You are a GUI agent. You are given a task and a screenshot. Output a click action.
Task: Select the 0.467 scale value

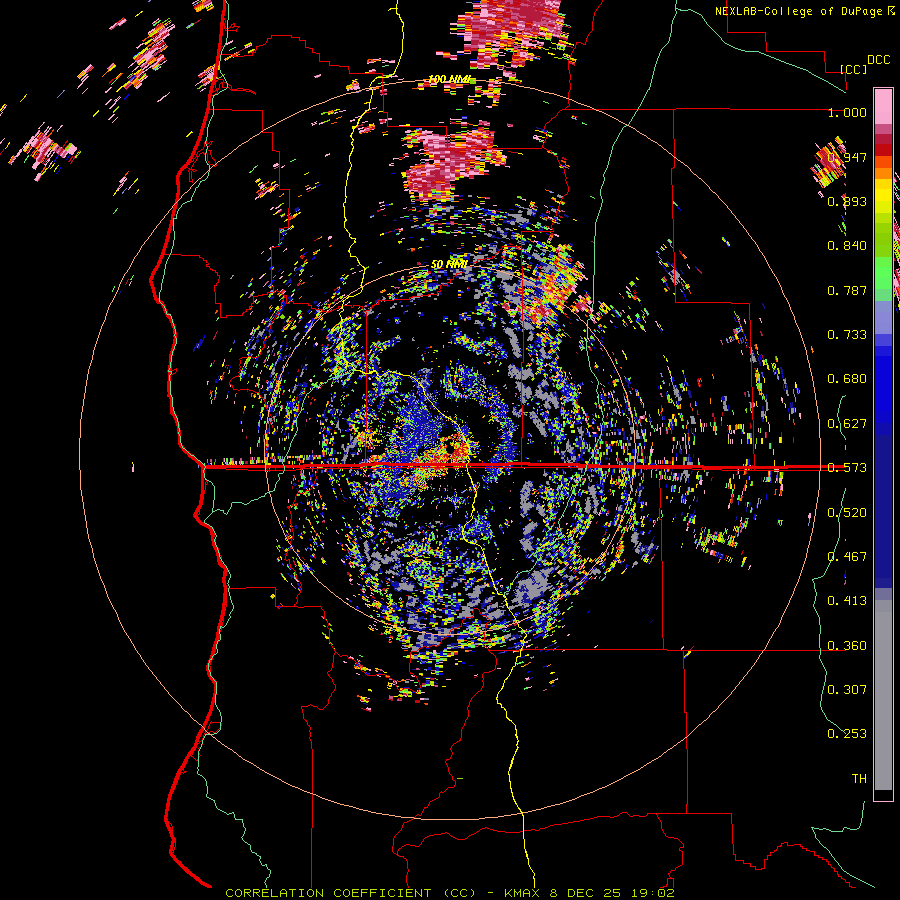tap(847, 557)
